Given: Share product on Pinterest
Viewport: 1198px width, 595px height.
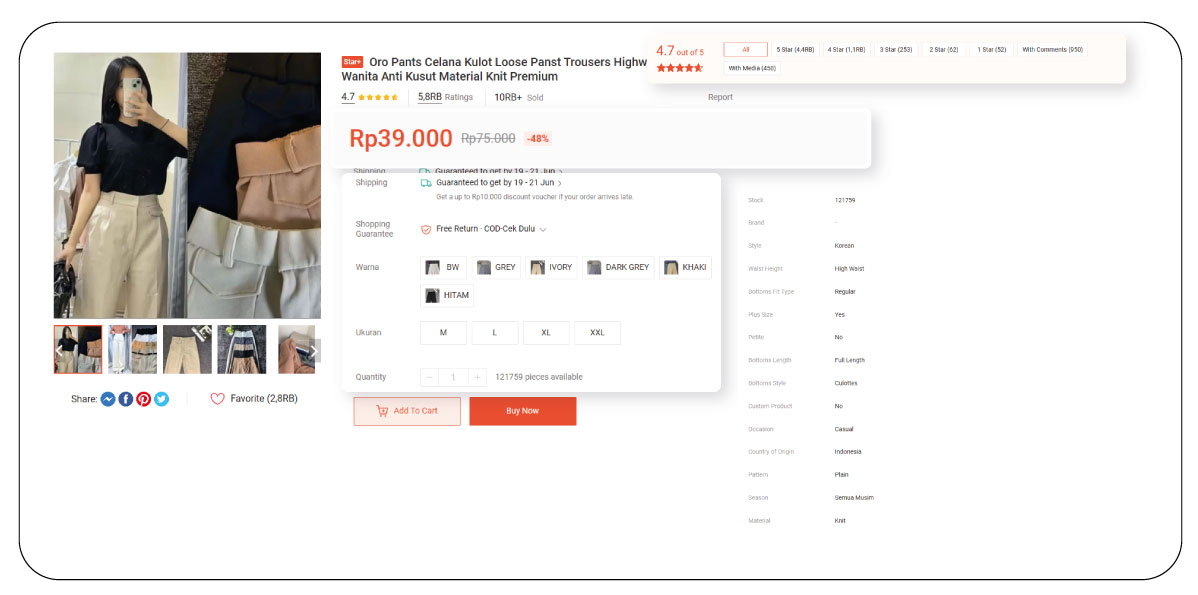Looking at the screenshot, I should coord(144,399).
